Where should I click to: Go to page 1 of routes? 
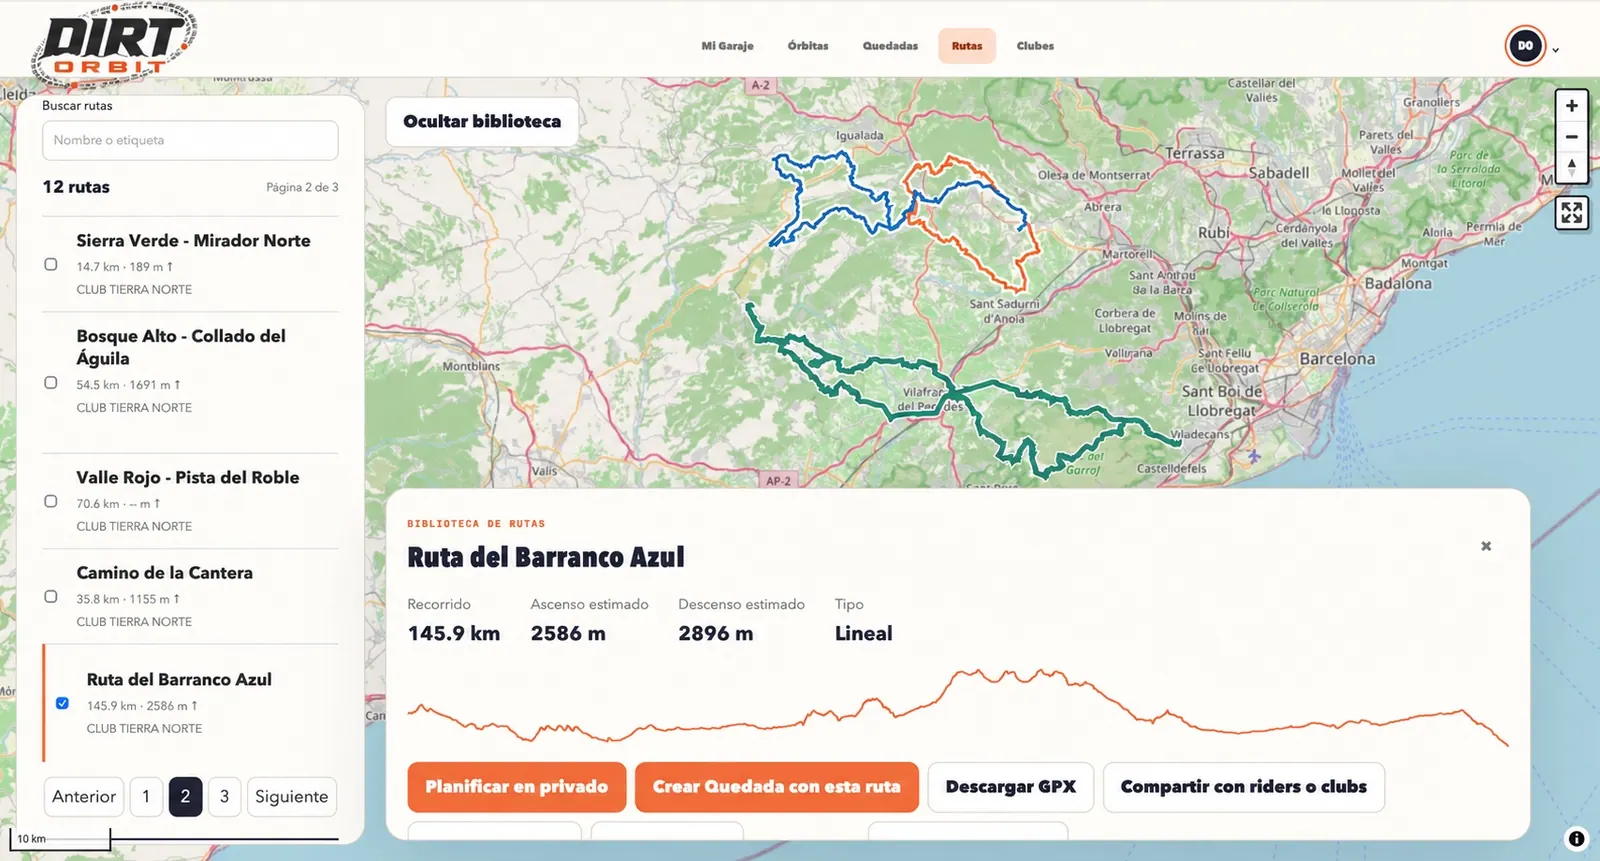click(146, 797)
